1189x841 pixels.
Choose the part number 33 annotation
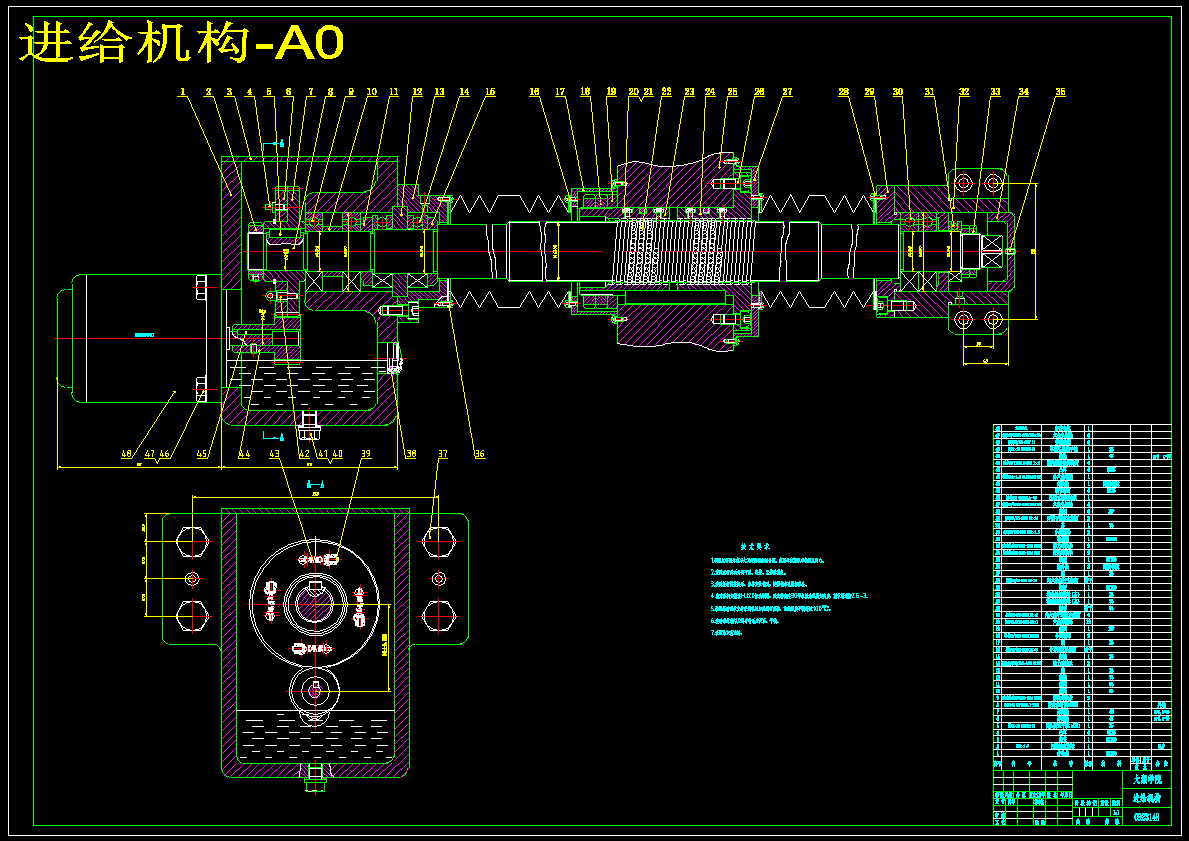click(996, 93)
